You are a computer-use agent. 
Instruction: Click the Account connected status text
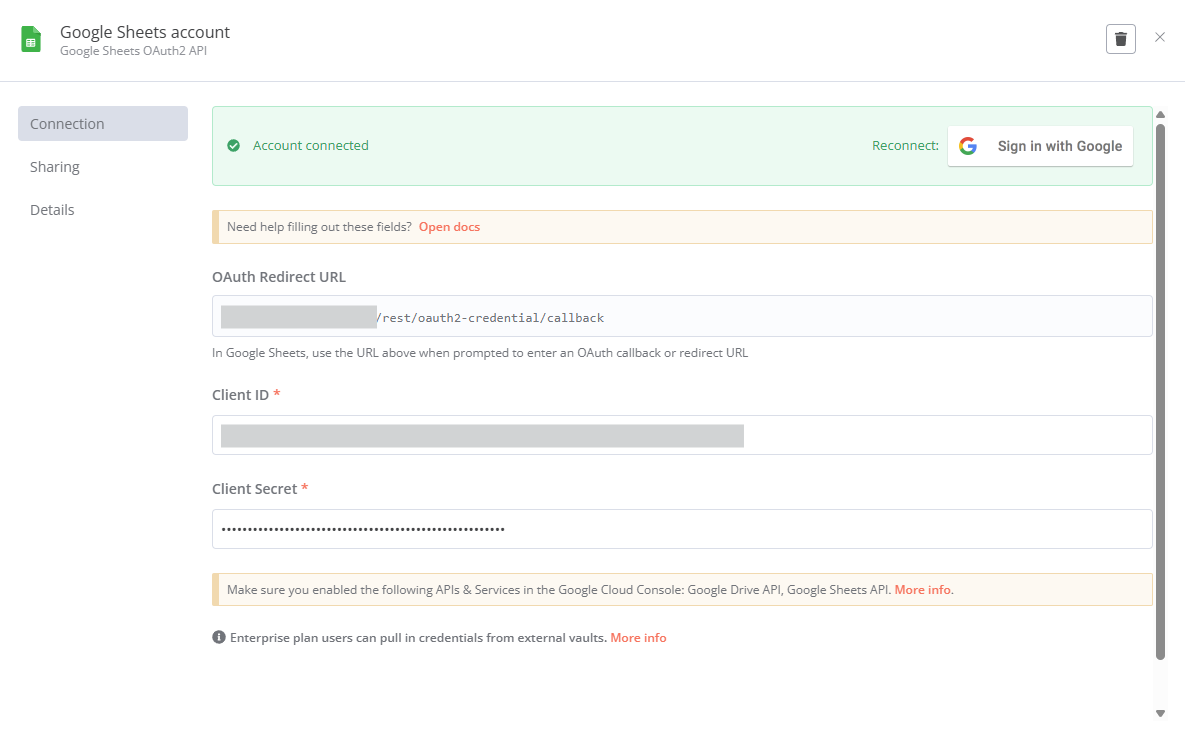tap(311, 146)
